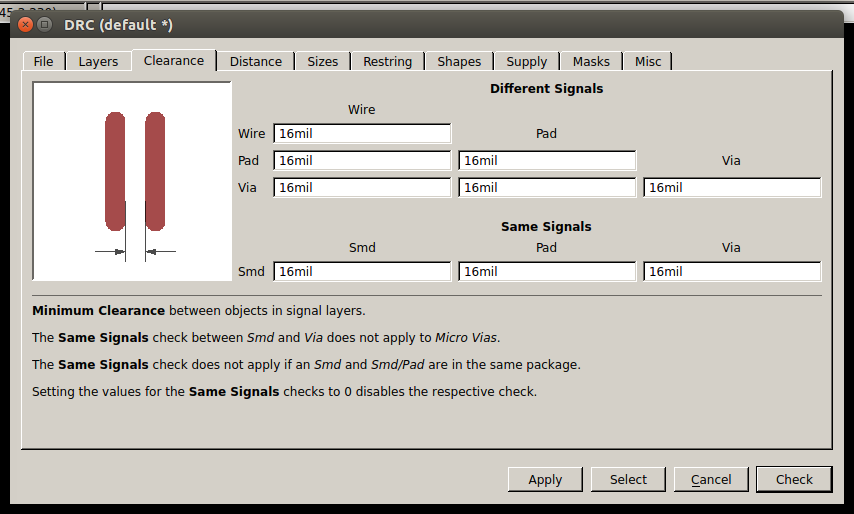
Task: Click the Wire-to-Wire clearance field
Action: [361, 134]
